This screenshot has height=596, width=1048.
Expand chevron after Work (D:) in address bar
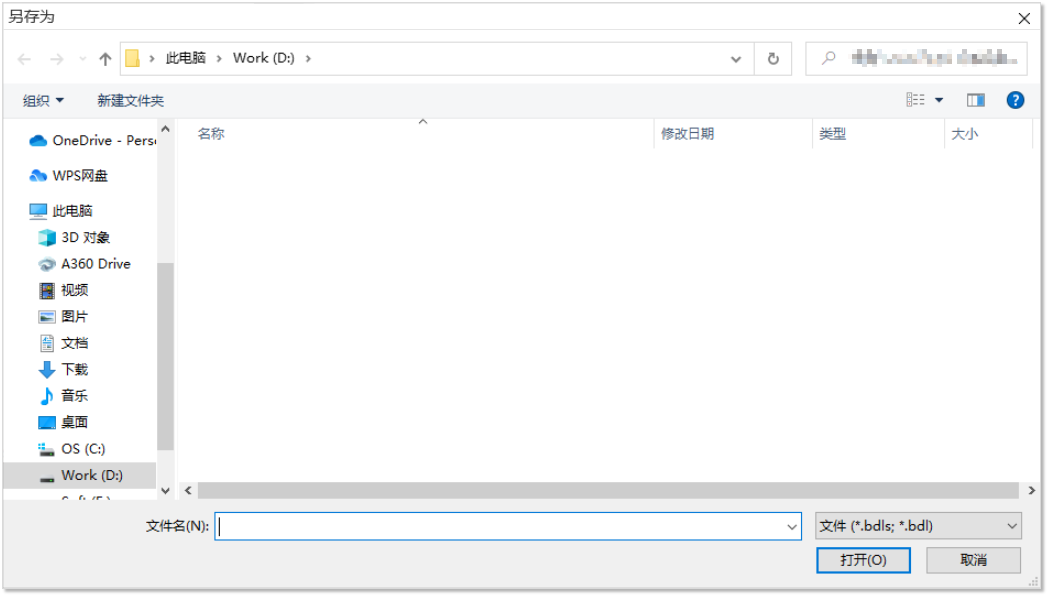point(308,59)
